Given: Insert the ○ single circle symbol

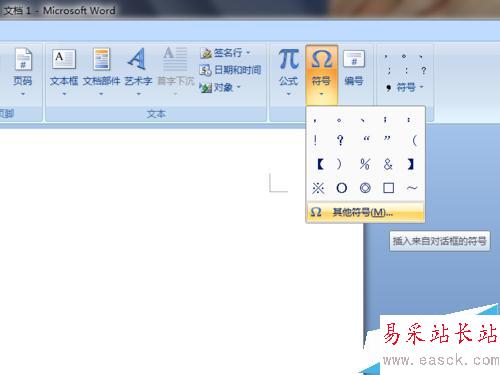Looking at the screenshot, I should coord(342,188).
